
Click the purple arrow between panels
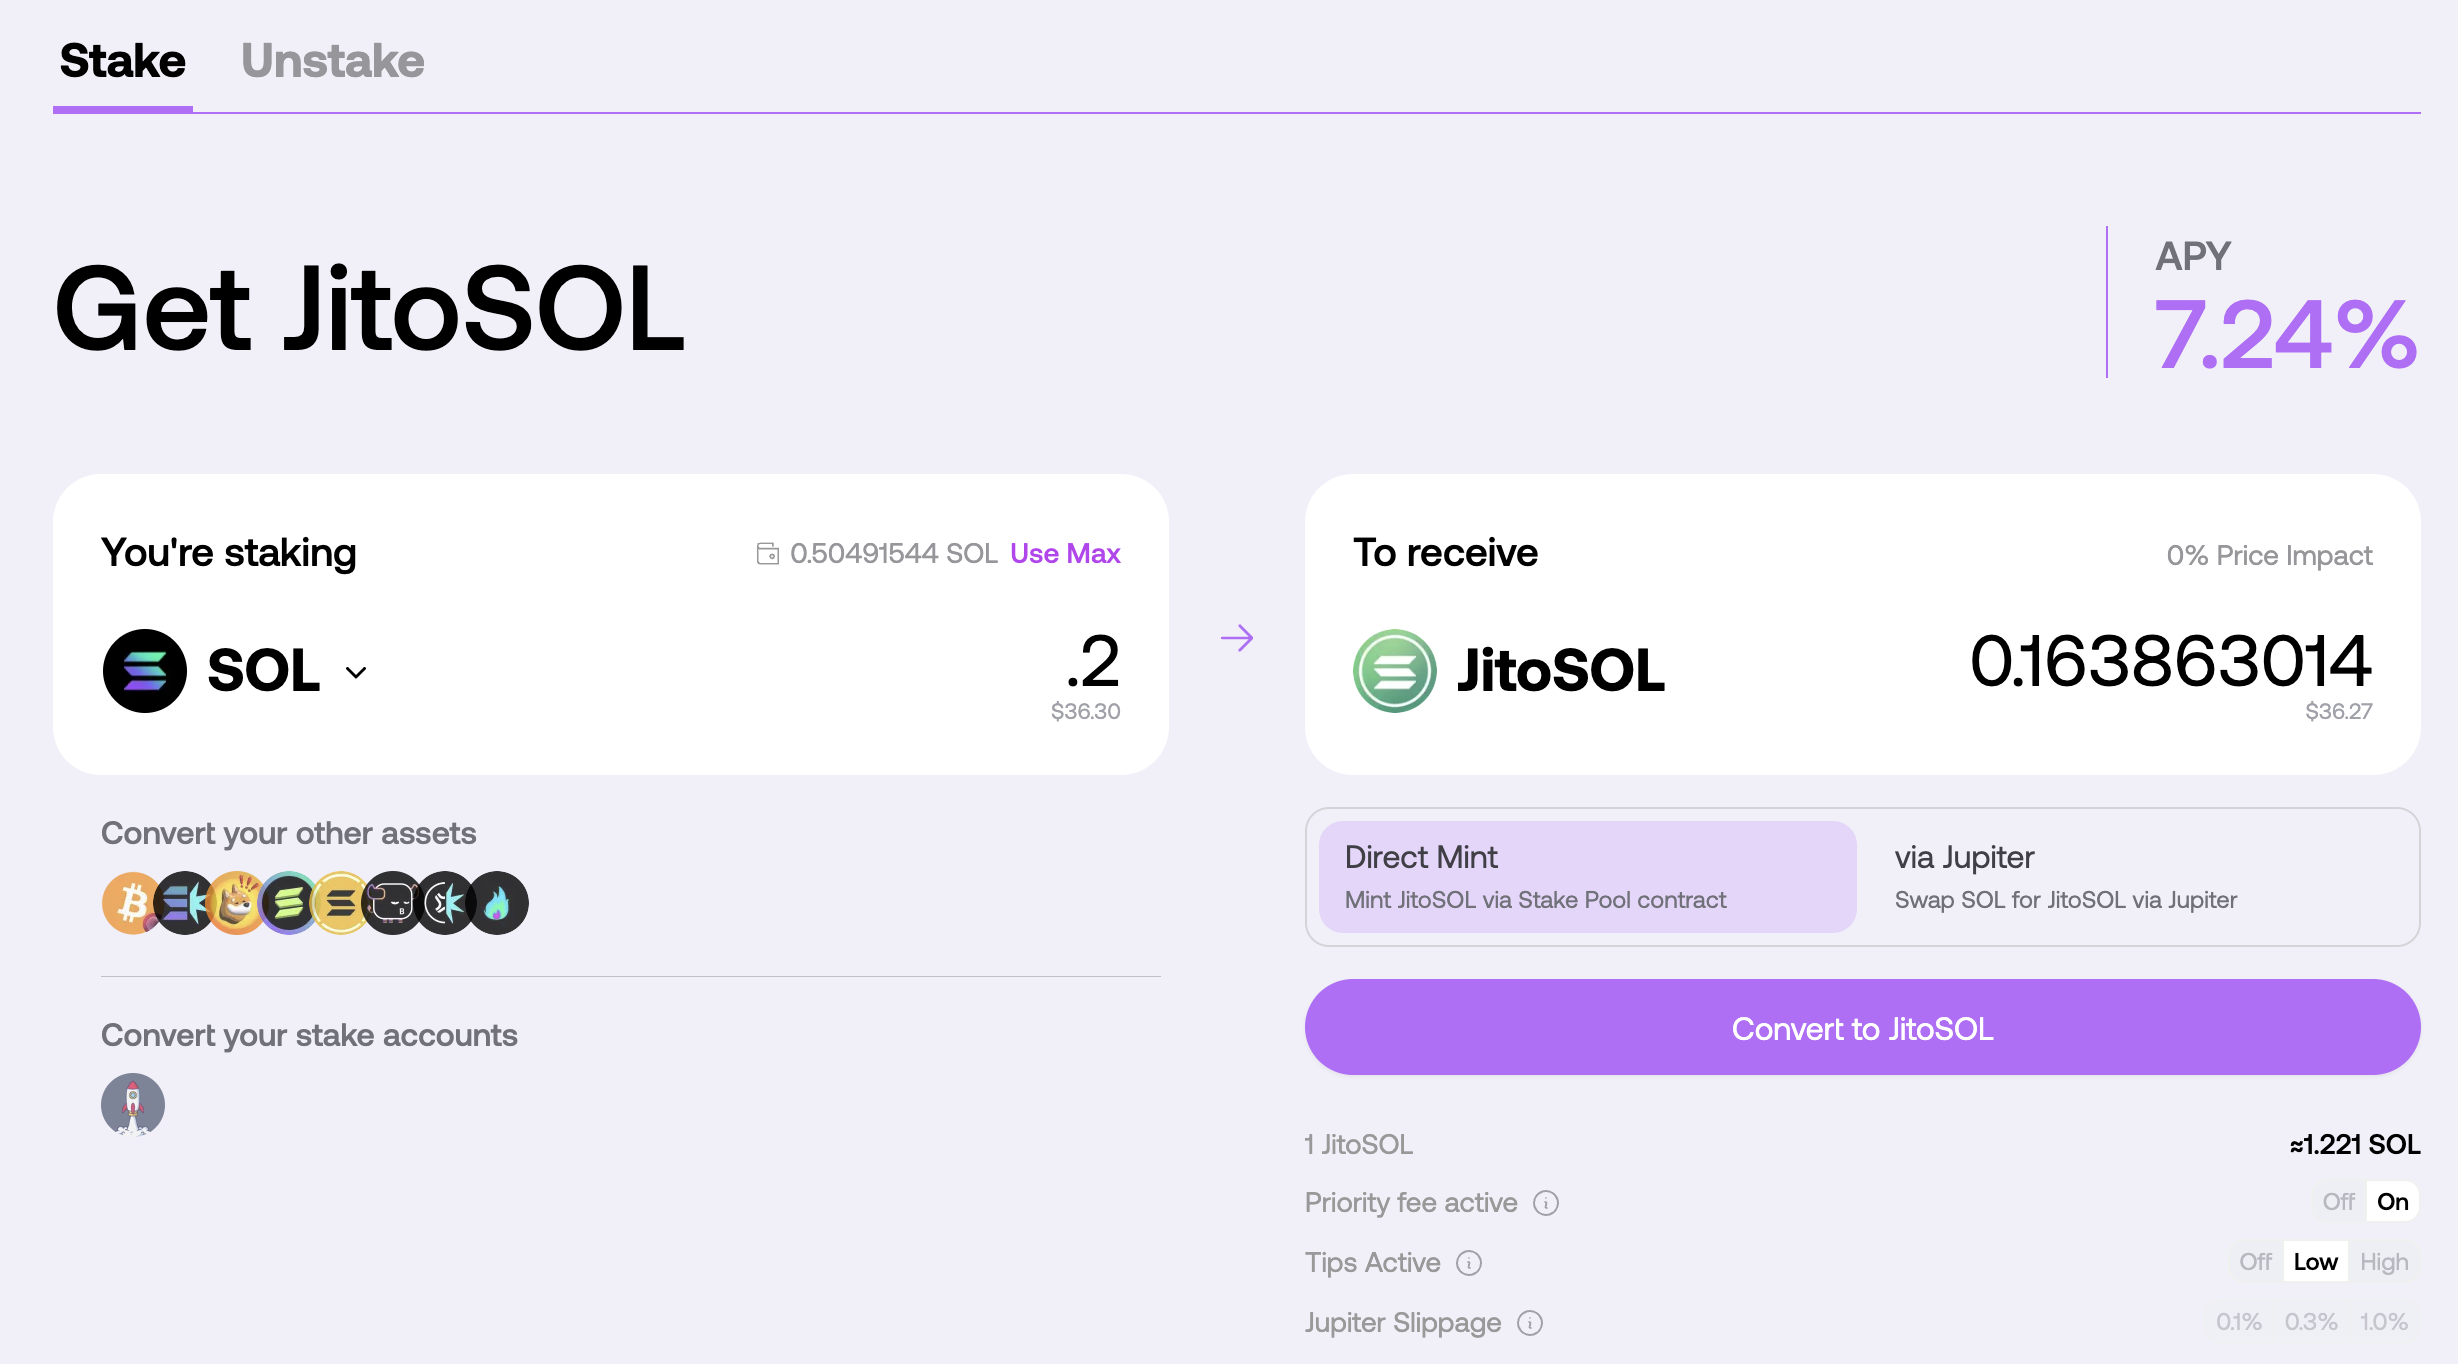click(x=1237, y=638)
